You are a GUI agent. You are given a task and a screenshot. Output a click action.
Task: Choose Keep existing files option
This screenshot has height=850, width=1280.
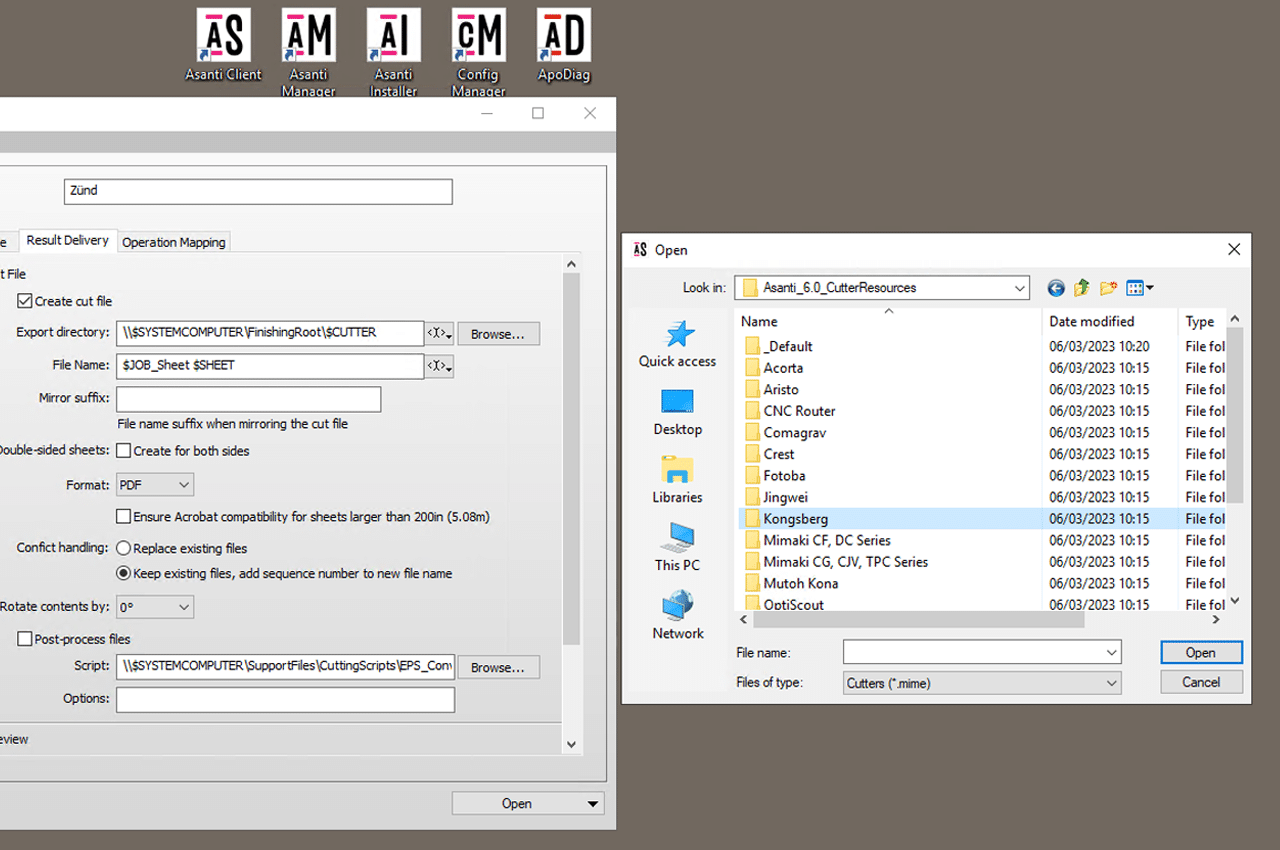coord(124,573)
